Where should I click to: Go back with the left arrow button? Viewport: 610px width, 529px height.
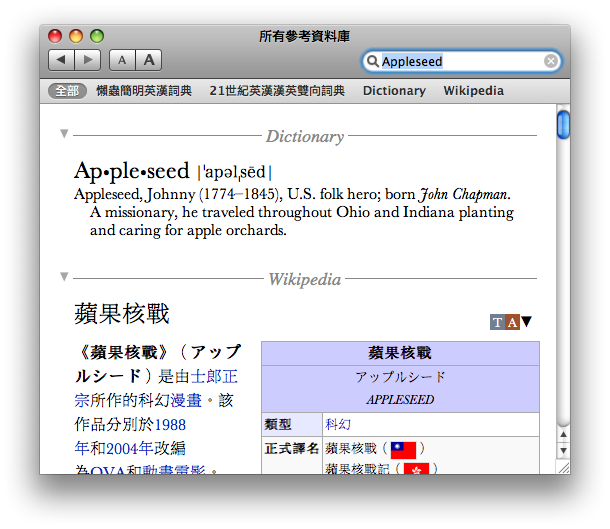(61, 60)
